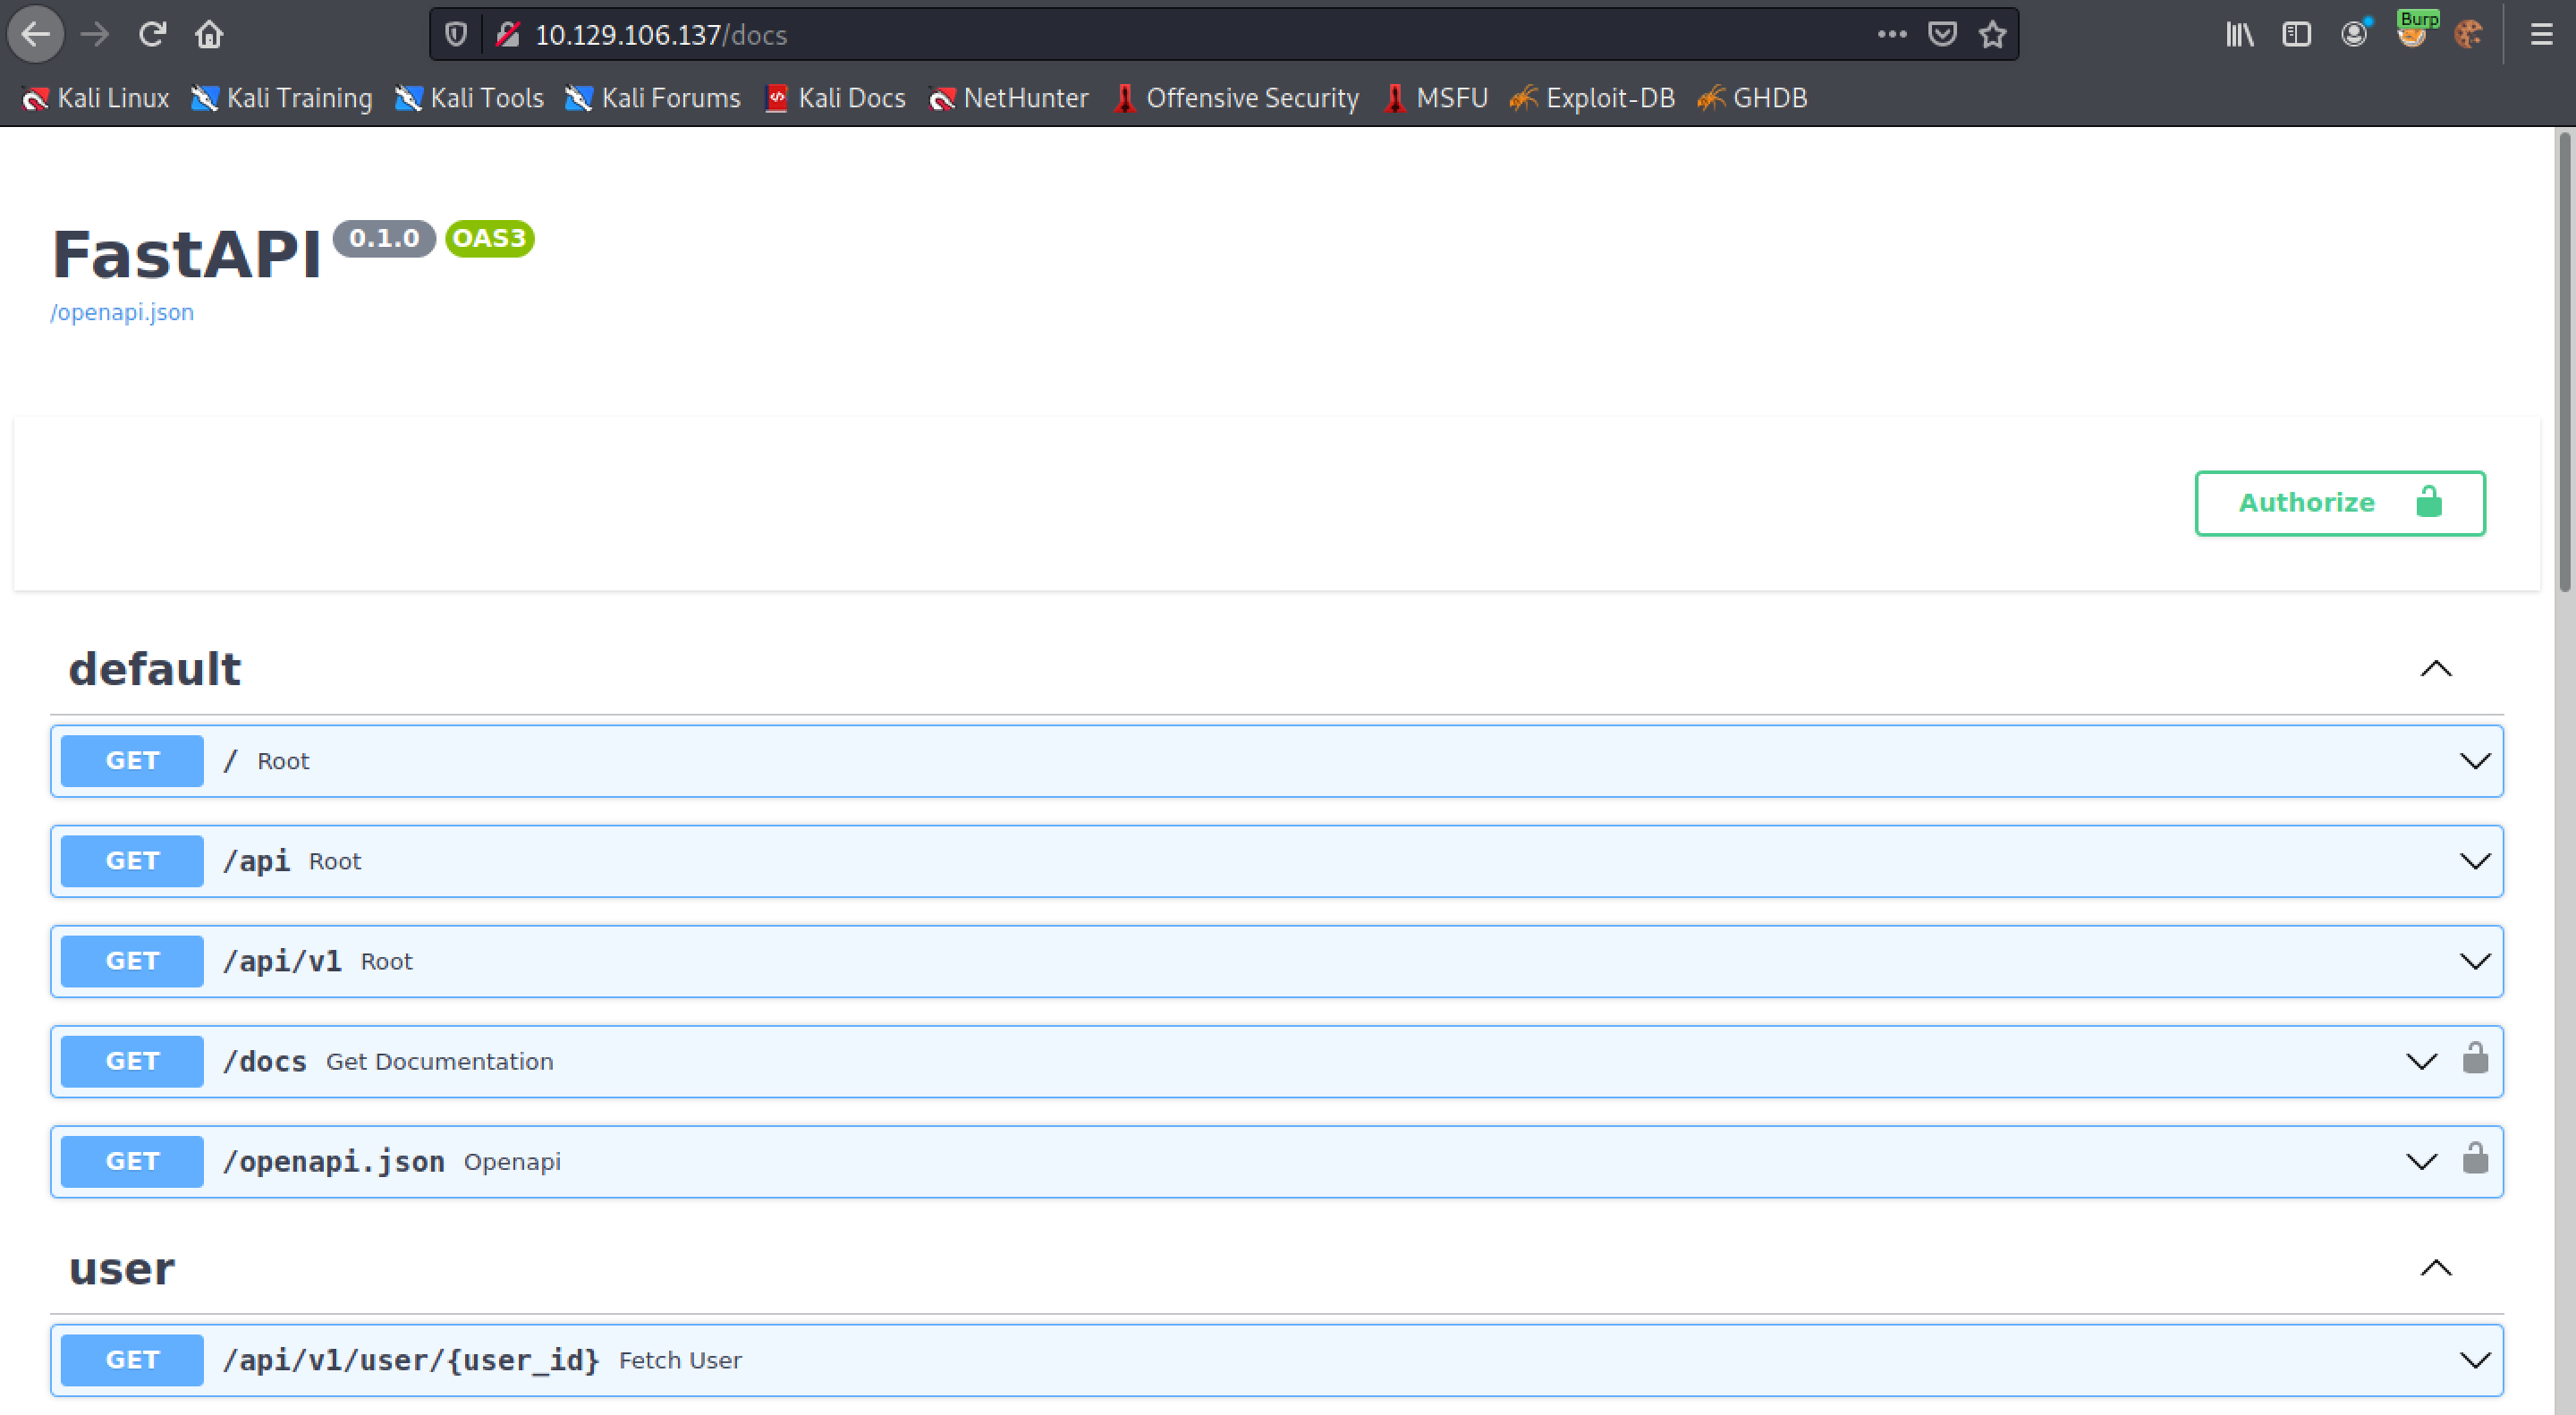Click GET badge of / Root endpoint
Image resolution: width=2576 pixels, height=1415 pixels.
[132, 761]
